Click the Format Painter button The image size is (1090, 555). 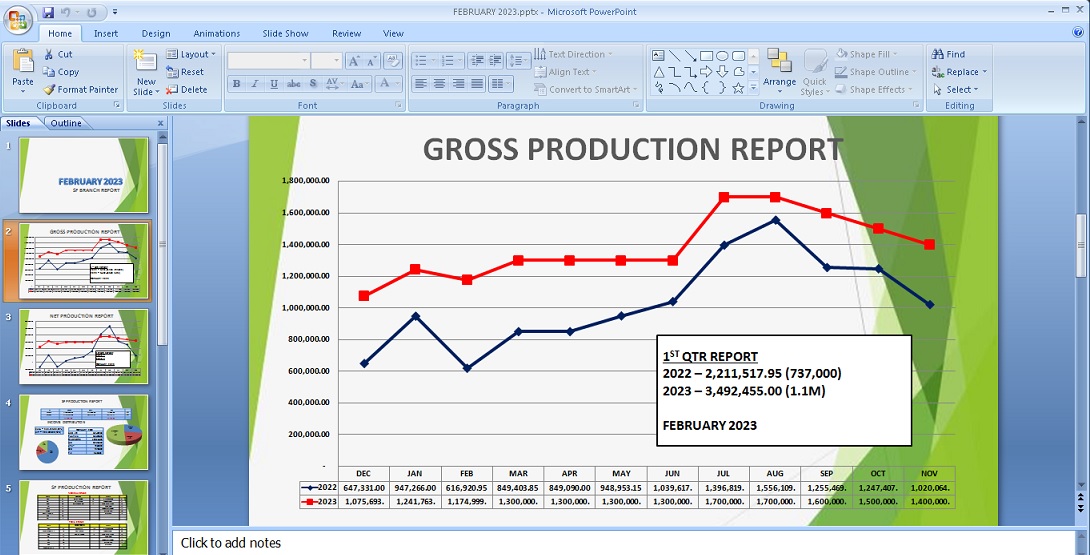pyautogui.click(x=81, y=90)
